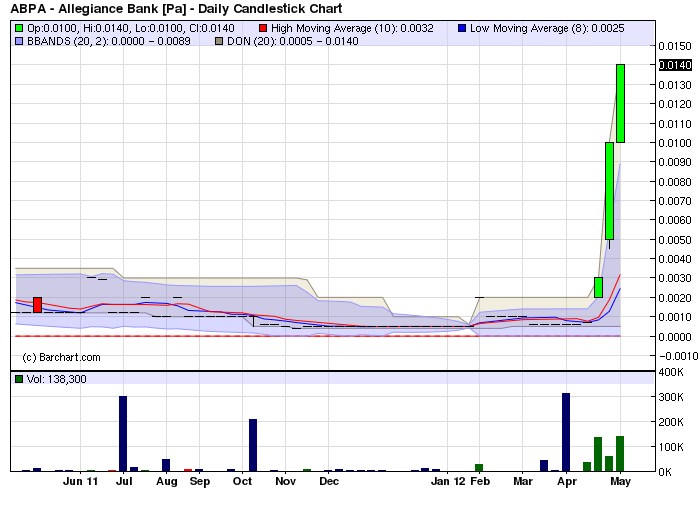Click the 200K volume axis label
The height and width of the screenshot is (512, 700).
[x=671, y=422]
